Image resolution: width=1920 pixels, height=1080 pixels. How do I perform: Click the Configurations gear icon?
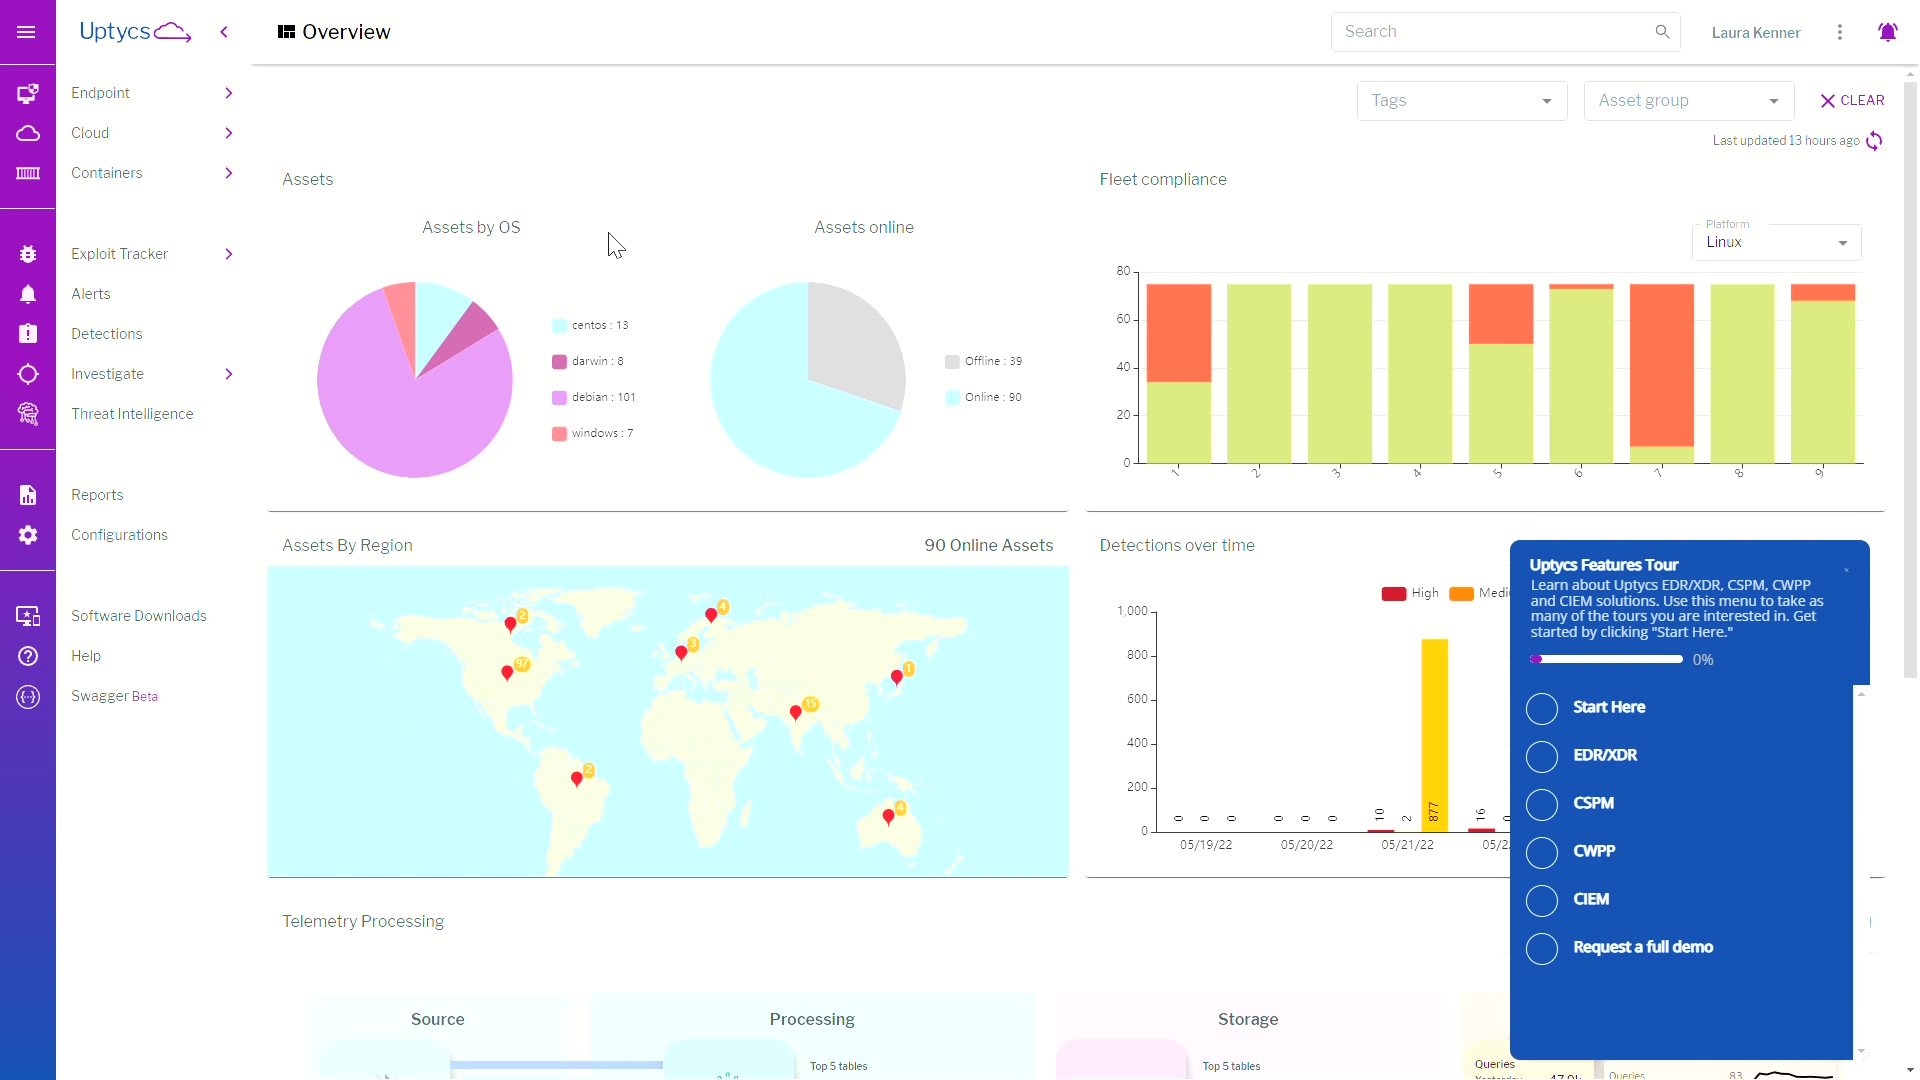(28, 535)
